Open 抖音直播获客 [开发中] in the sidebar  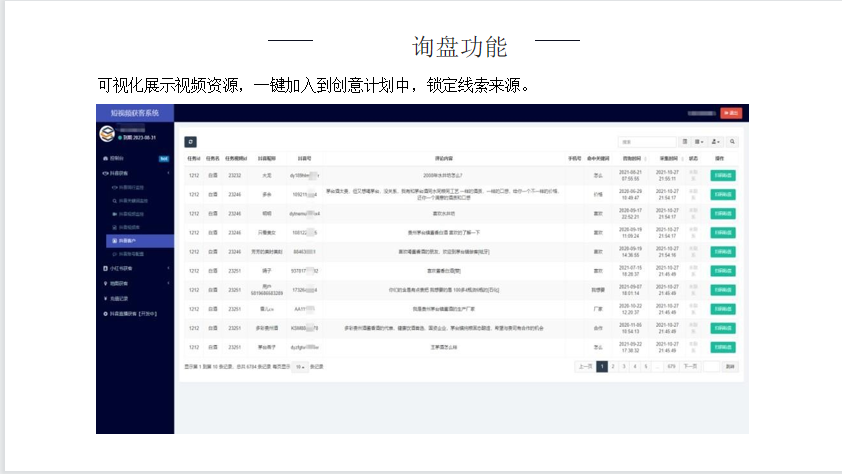coord(135,313)
